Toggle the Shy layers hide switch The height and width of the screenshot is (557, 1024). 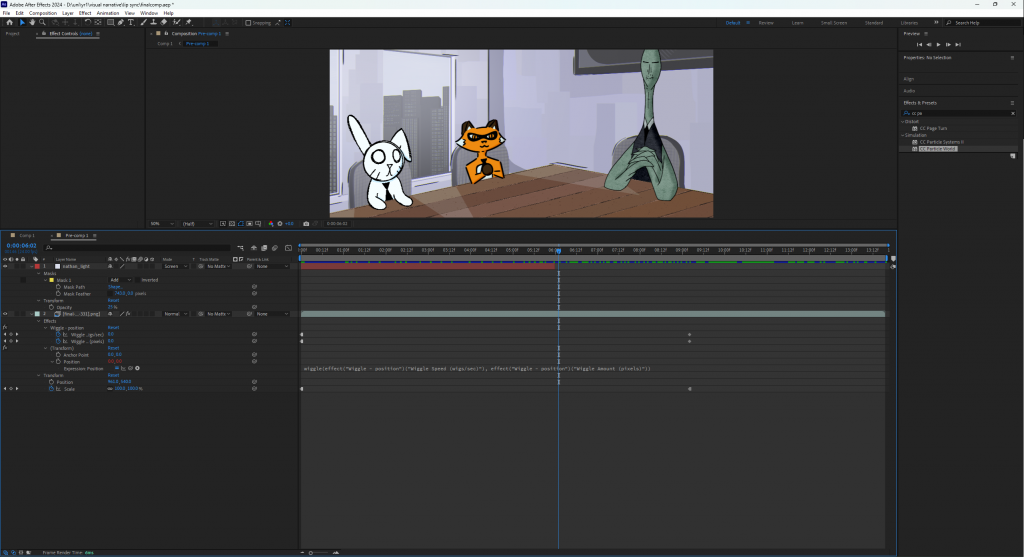click(254, 248)
